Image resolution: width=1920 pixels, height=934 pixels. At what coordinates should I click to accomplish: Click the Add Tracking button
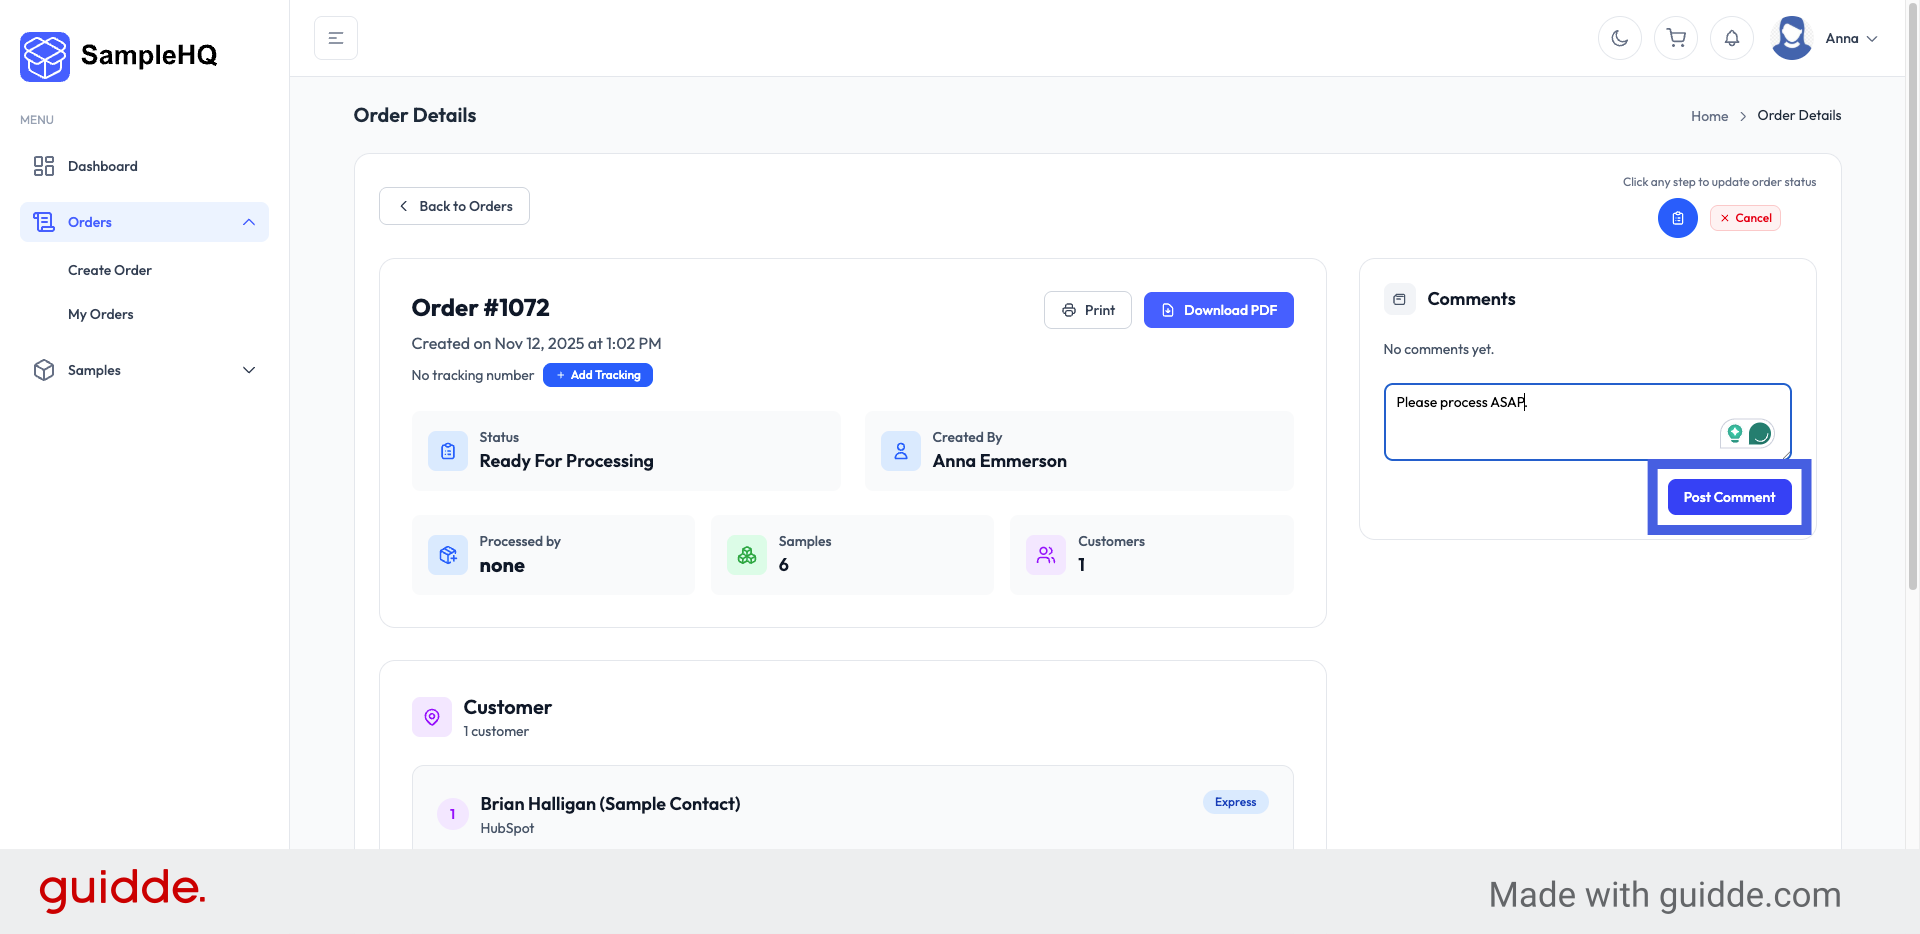[598, 375]
